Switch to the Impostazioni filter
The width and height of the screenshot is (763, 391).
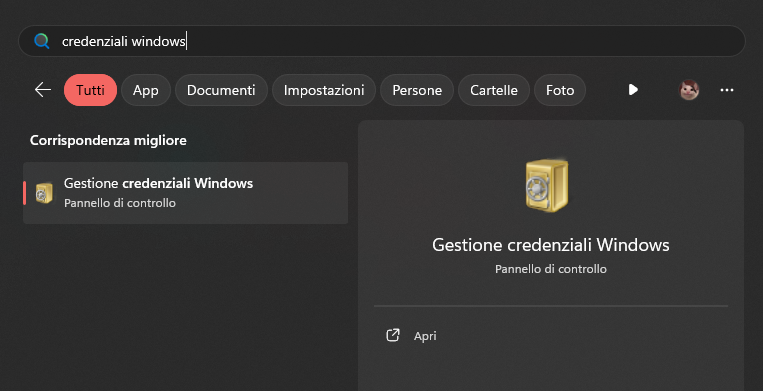click(x=324, y=90)
